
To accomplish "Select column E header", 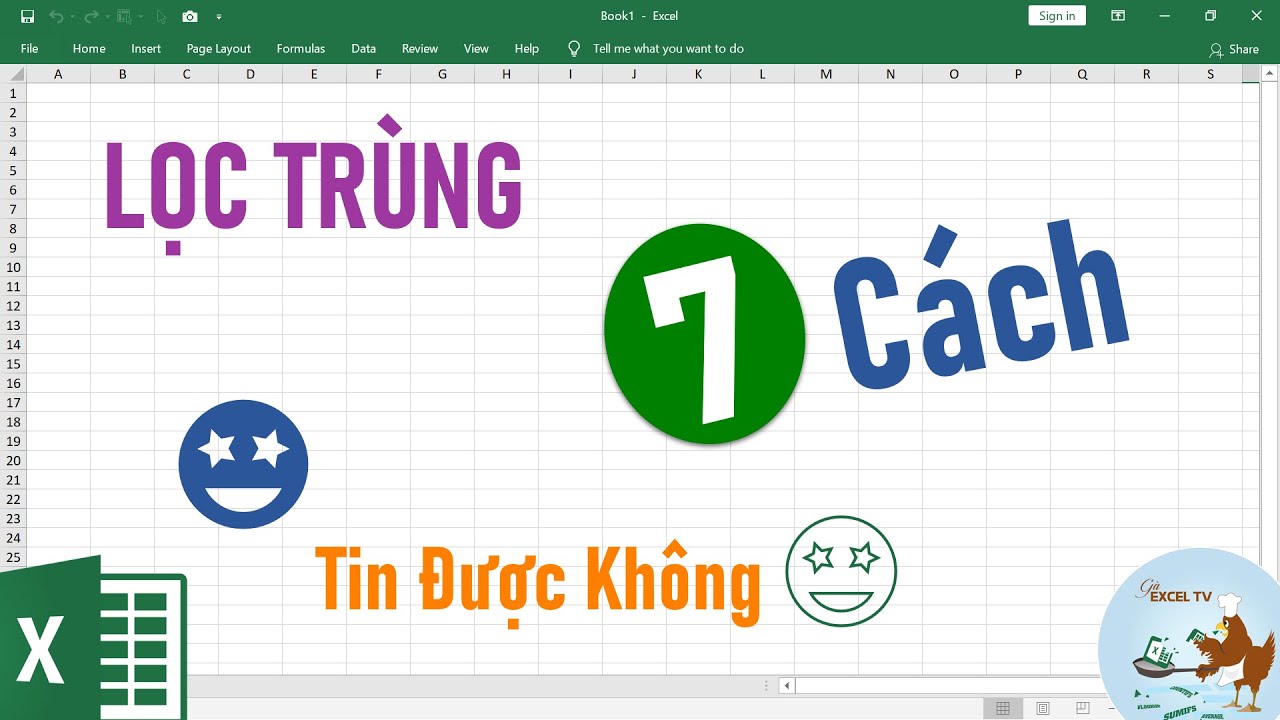I will click(314, 74).
